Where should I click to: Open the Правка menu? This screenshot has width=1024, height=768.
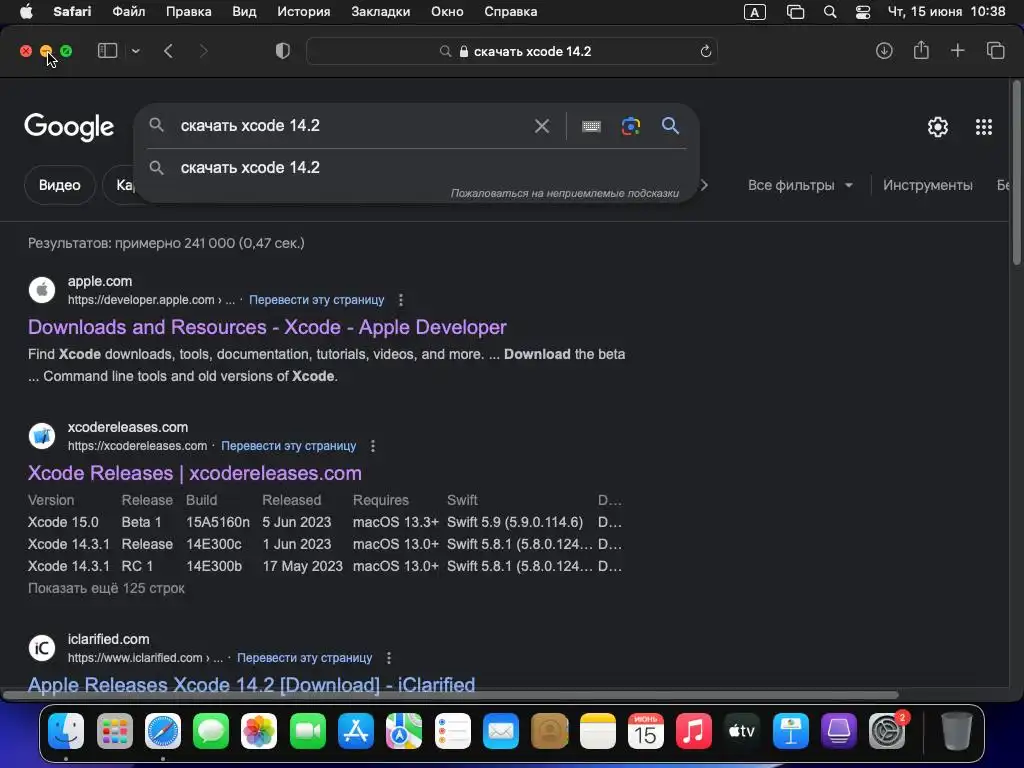coord(188,12)
